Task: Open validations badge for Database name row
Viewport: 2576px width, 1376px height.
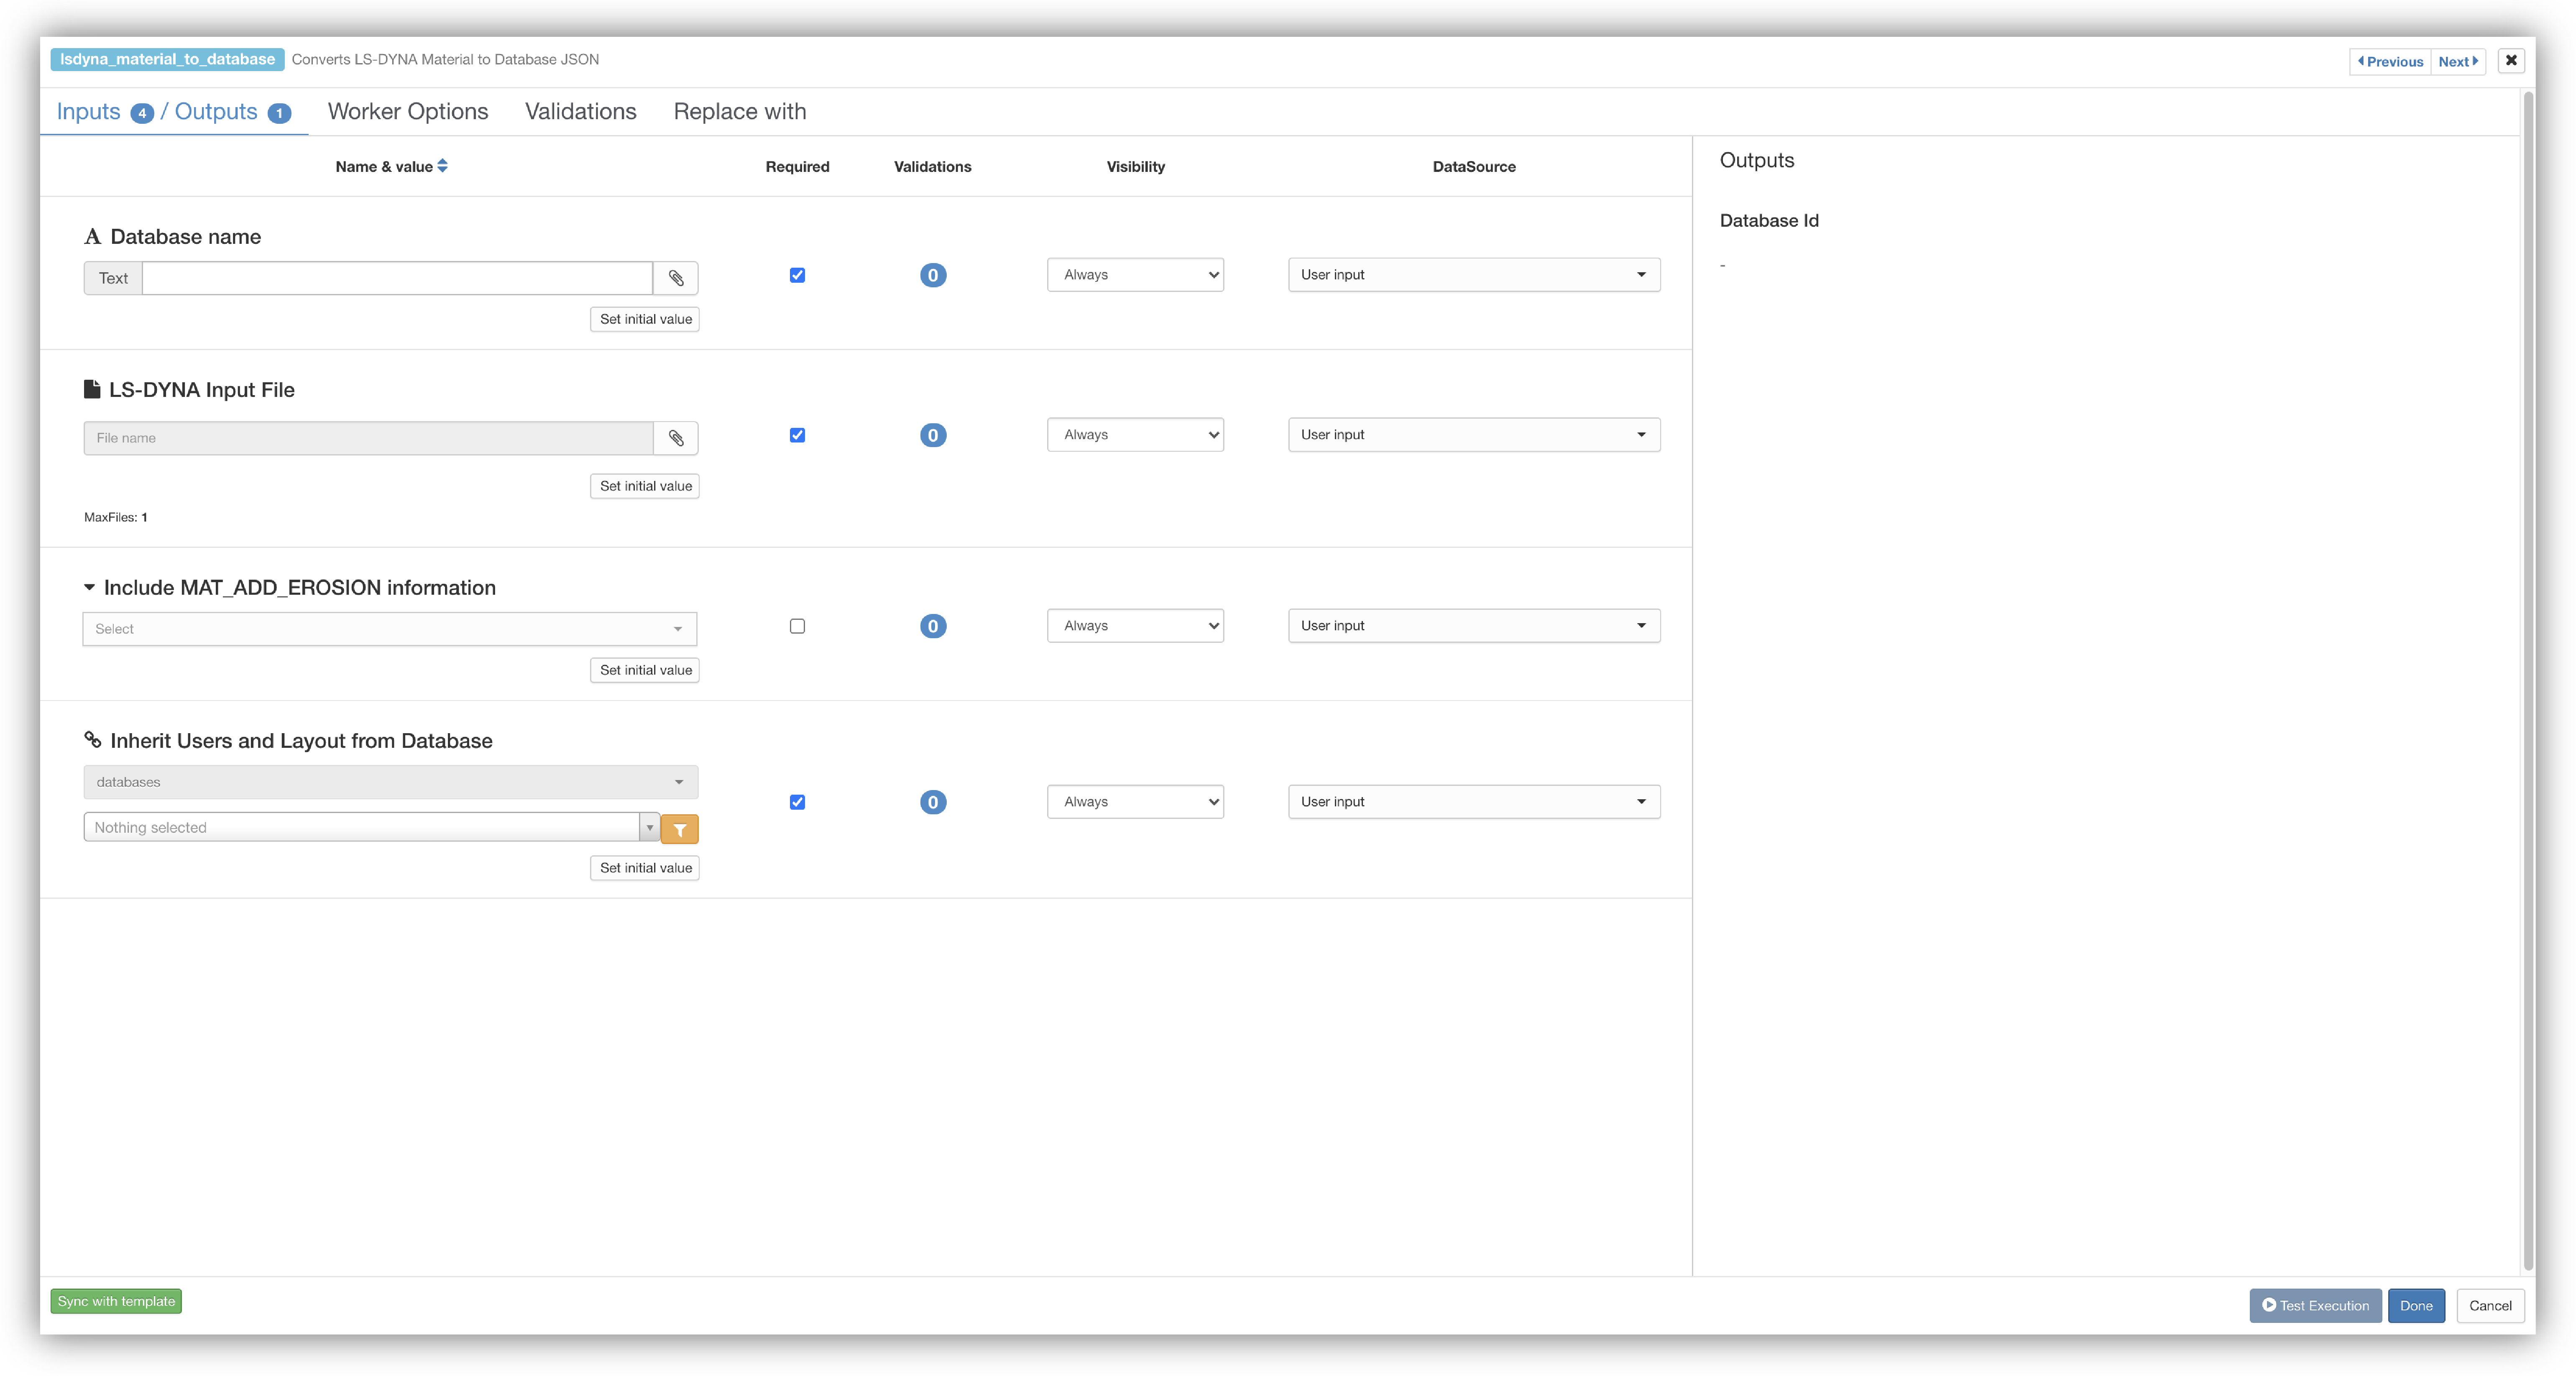Action: 933,275
